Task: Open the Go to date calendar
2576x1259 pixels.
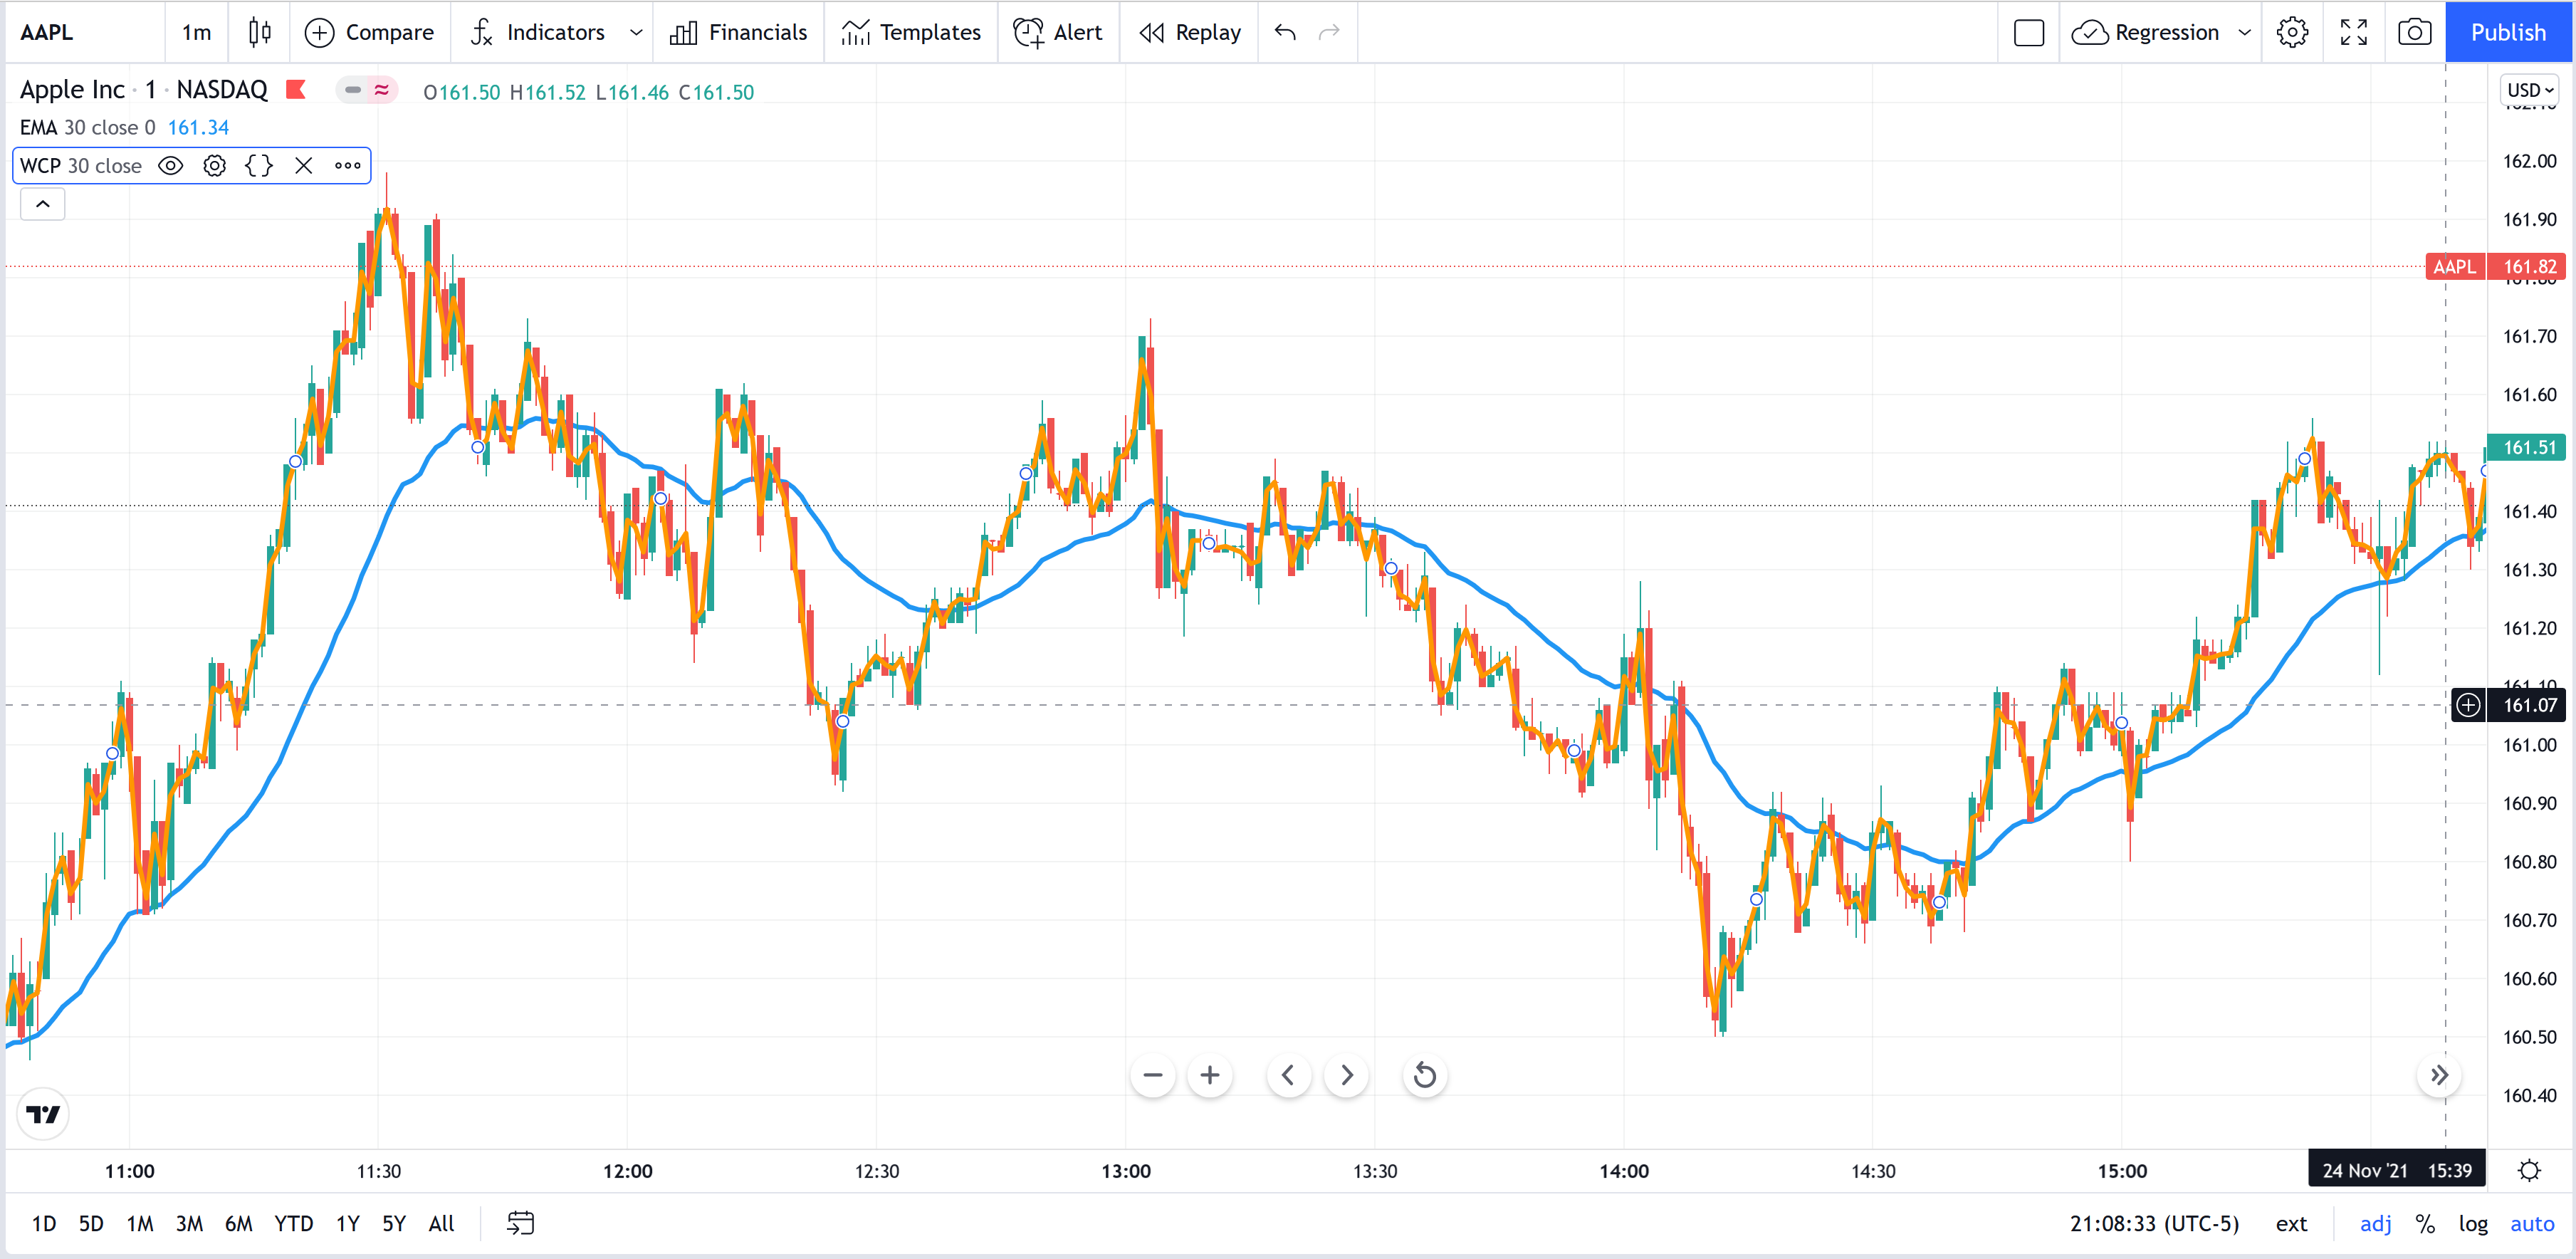Action: pyautogui.click(x=521, y=1224)
